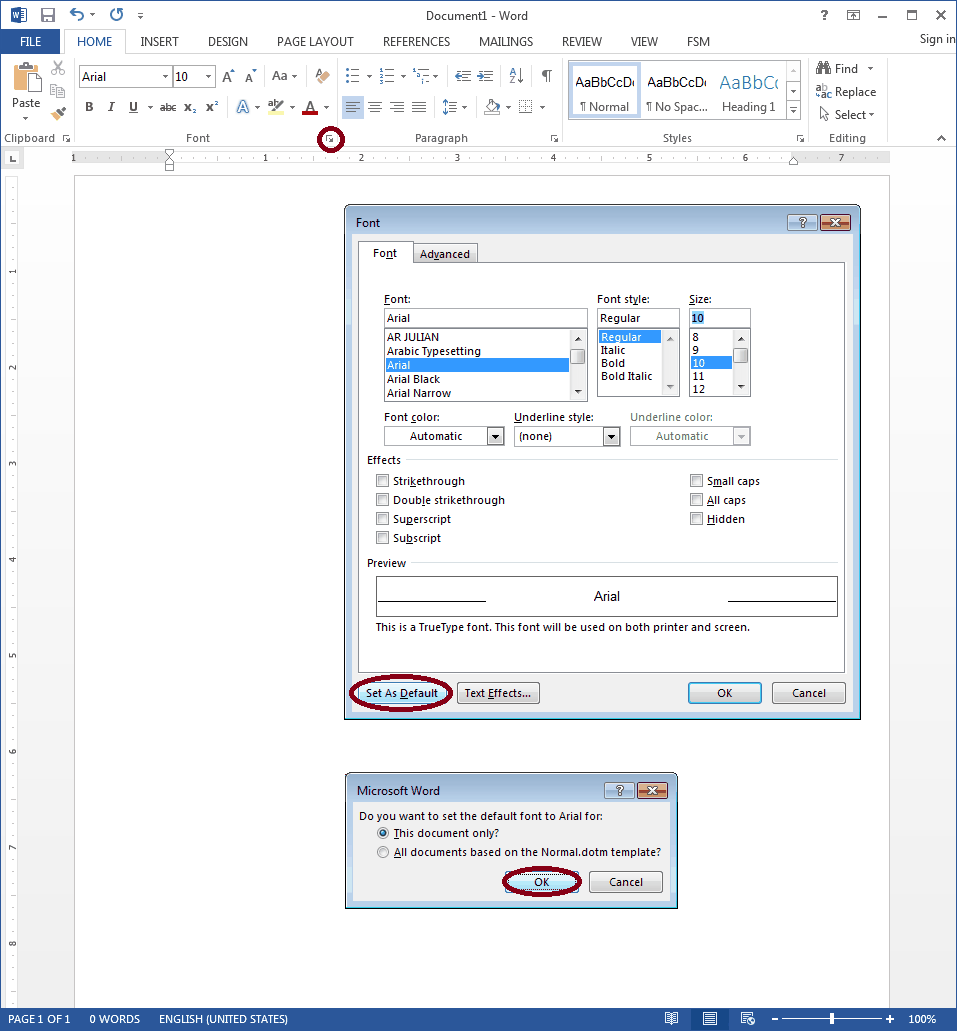Image resolution: width=957 pixels, height=1031 pixels.
Task: Cancel the Font dialog
Action: [808, 693]
